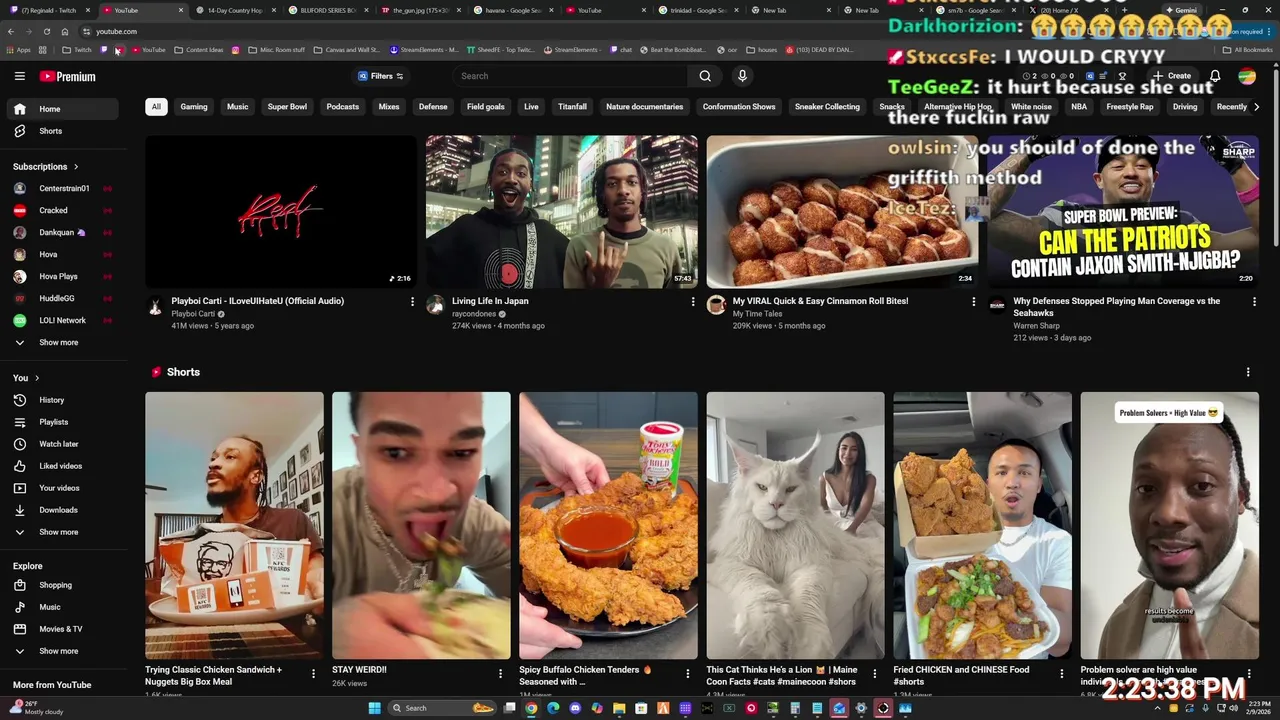Open the account avatar menu

(x=1247, y=76)
